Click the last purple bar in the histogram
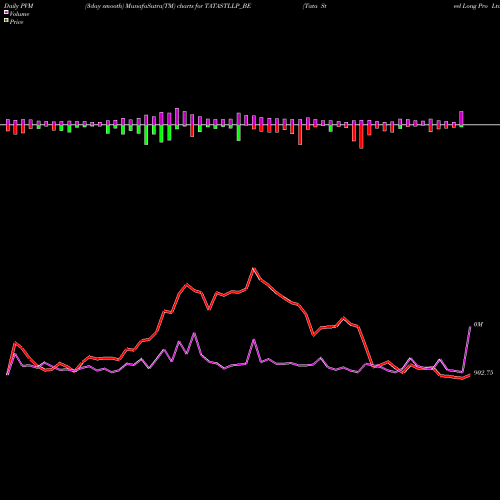 click(x=461, y=118)
